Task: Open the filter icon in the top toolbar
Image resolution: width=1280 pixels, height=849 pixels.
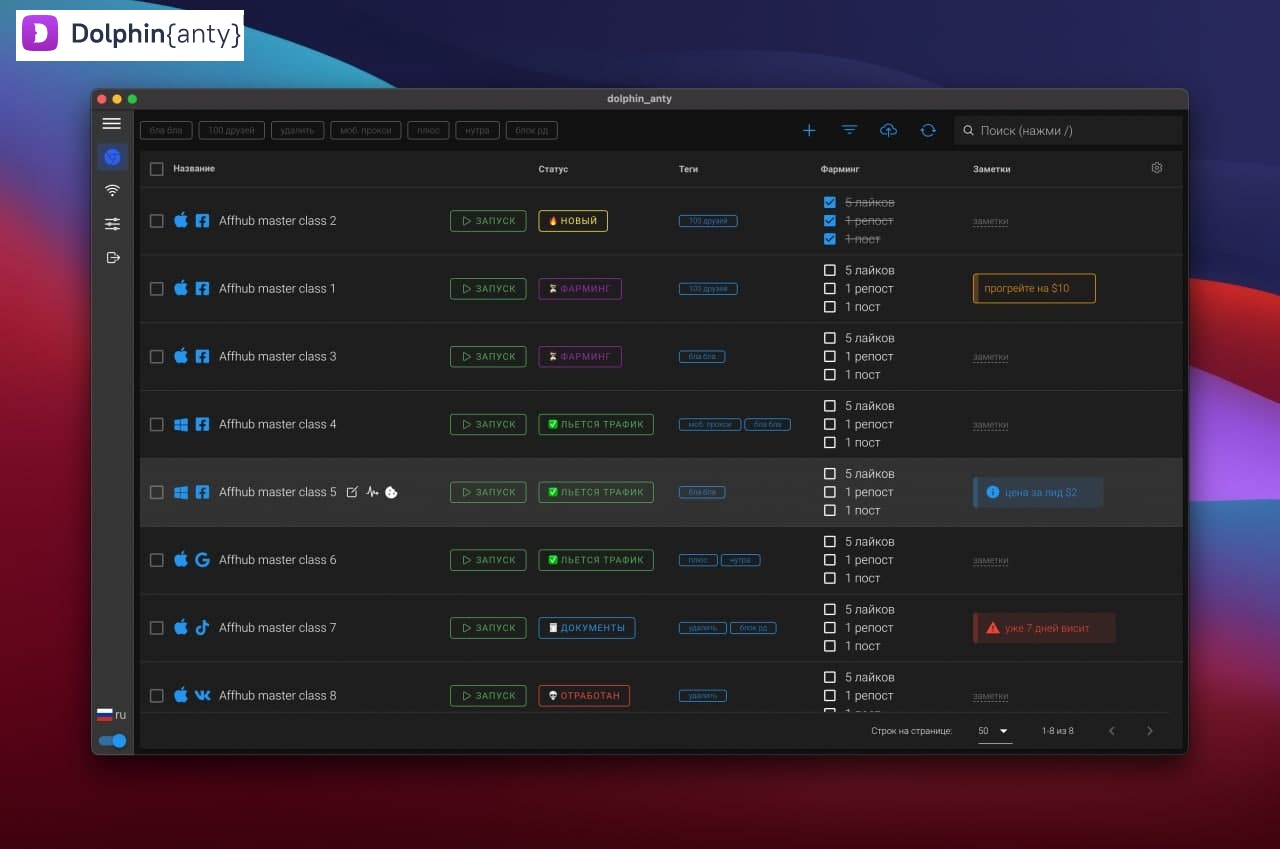Action: tap(849, 130)
